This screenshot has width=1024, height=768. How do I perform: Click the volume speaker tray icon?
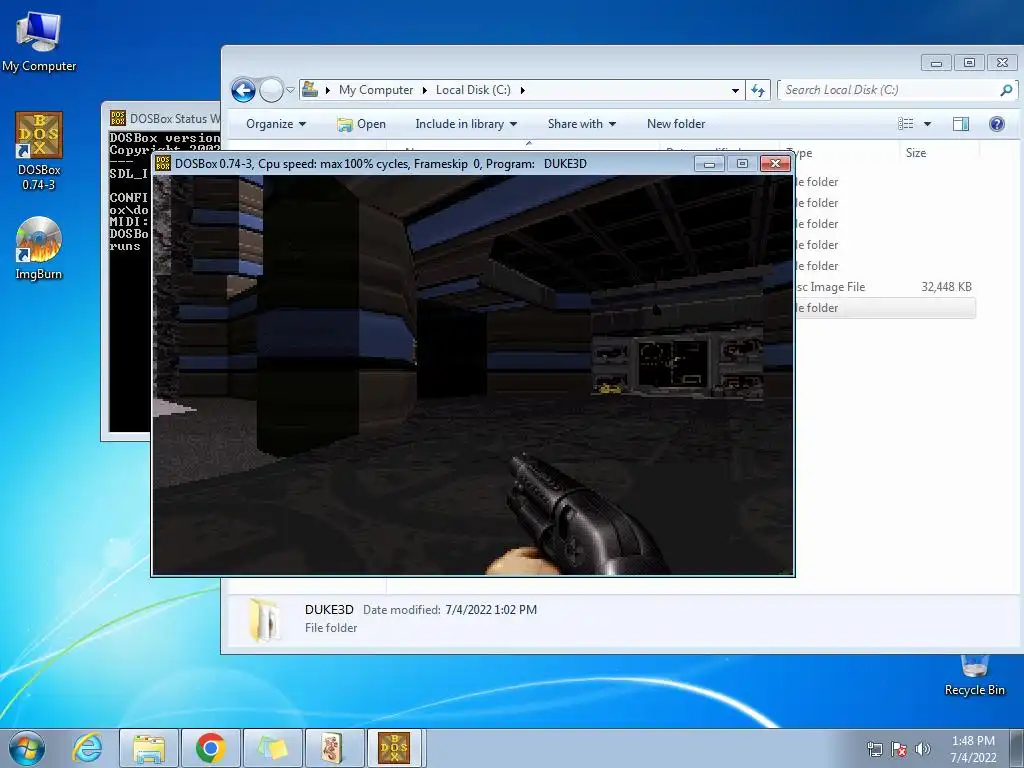[x=923, y=749]
